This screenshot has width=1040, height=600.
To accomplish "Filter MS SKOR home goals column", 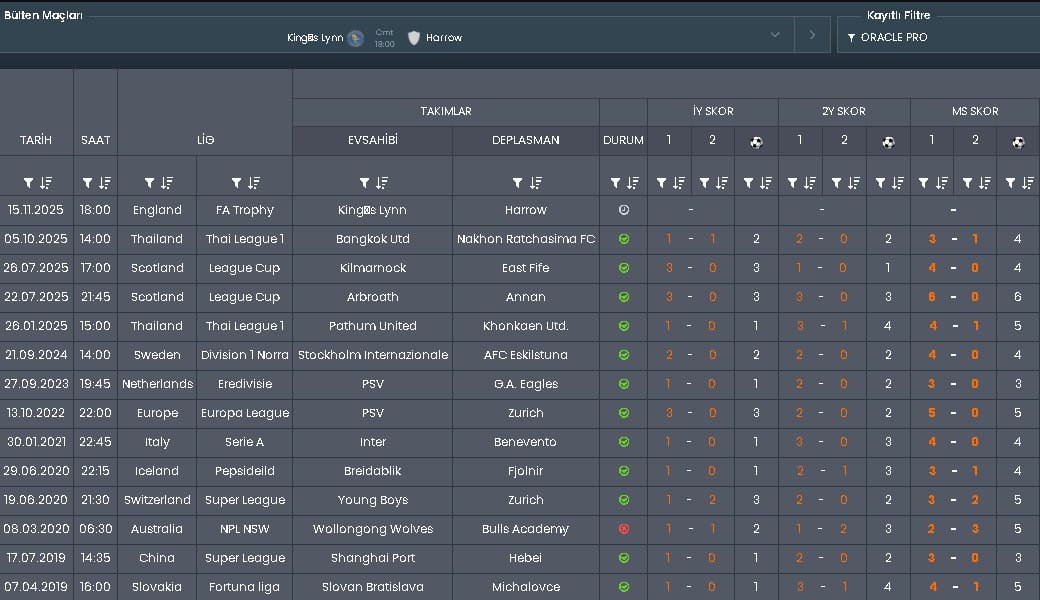I will point(923,183).
